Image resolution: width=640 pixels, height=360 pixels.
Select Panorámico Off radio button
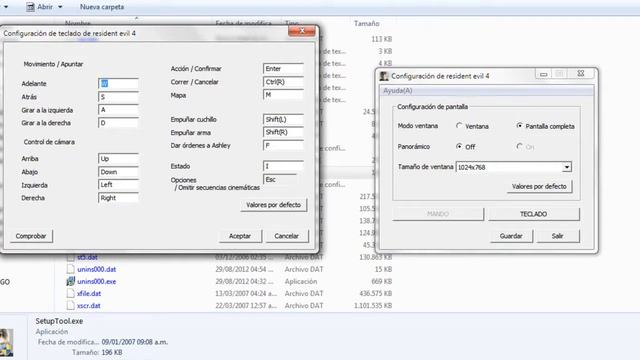click(x=459, y=146)
